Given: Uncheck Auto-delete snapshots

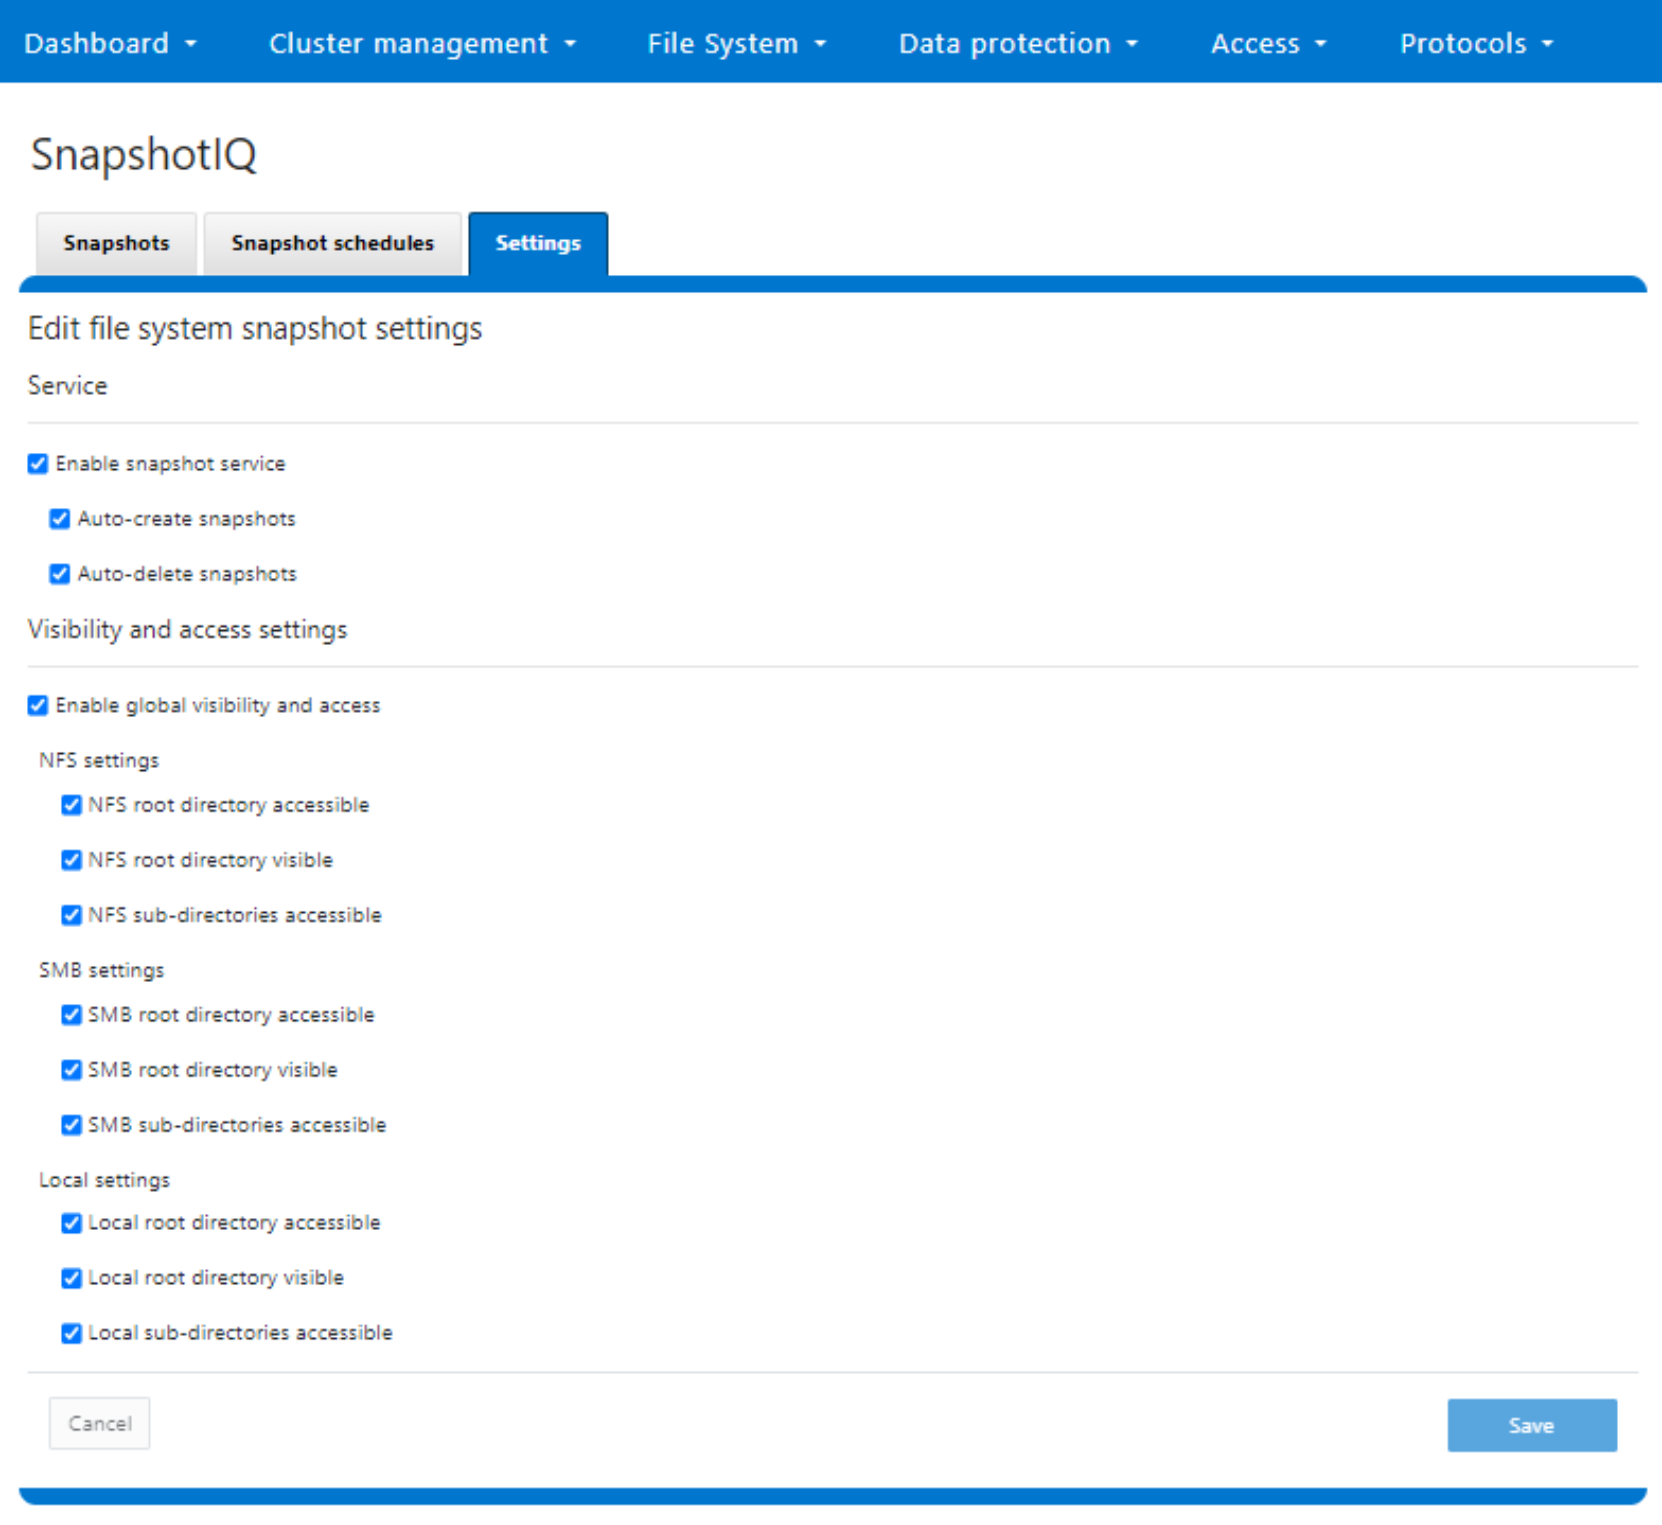Looking at the screenshot, I should [60, 573].
